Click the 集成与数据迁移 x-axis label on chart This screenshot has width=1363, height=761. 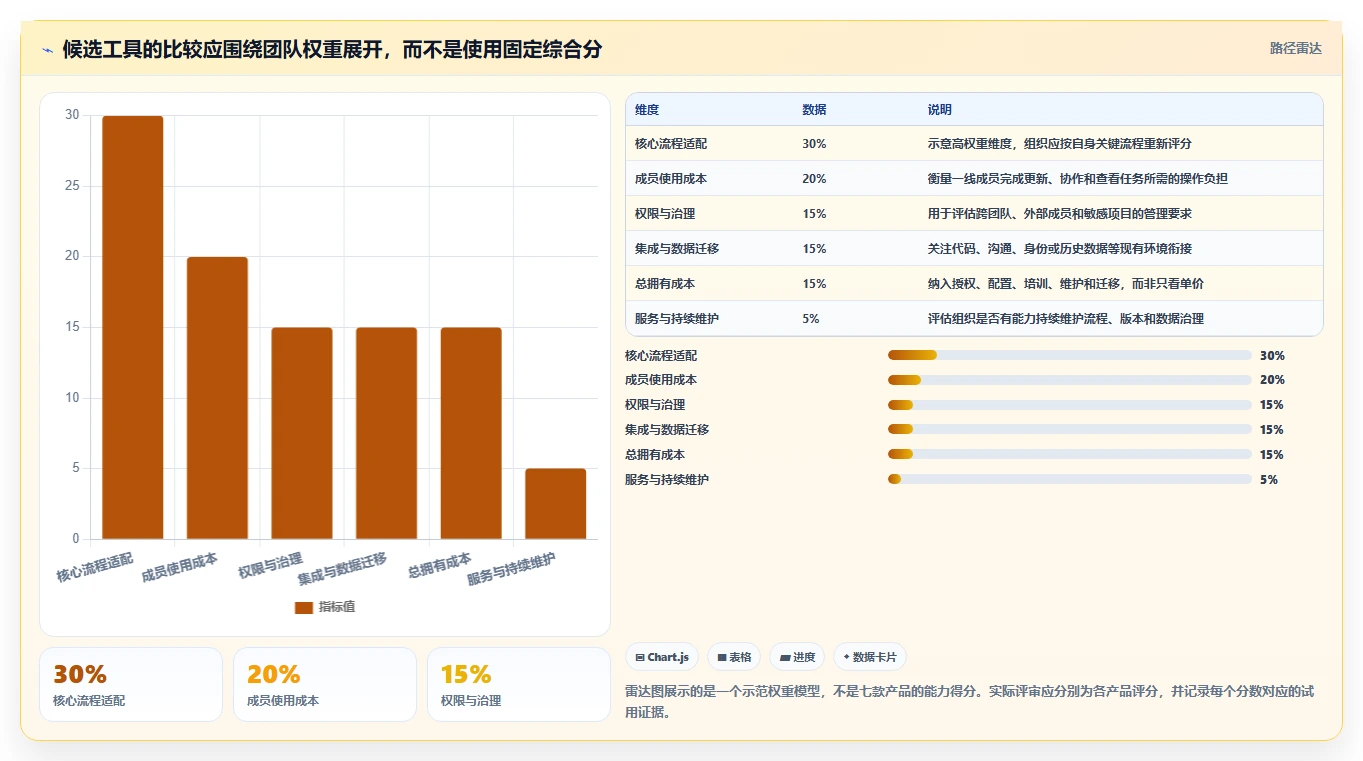[x=342, y=569]
